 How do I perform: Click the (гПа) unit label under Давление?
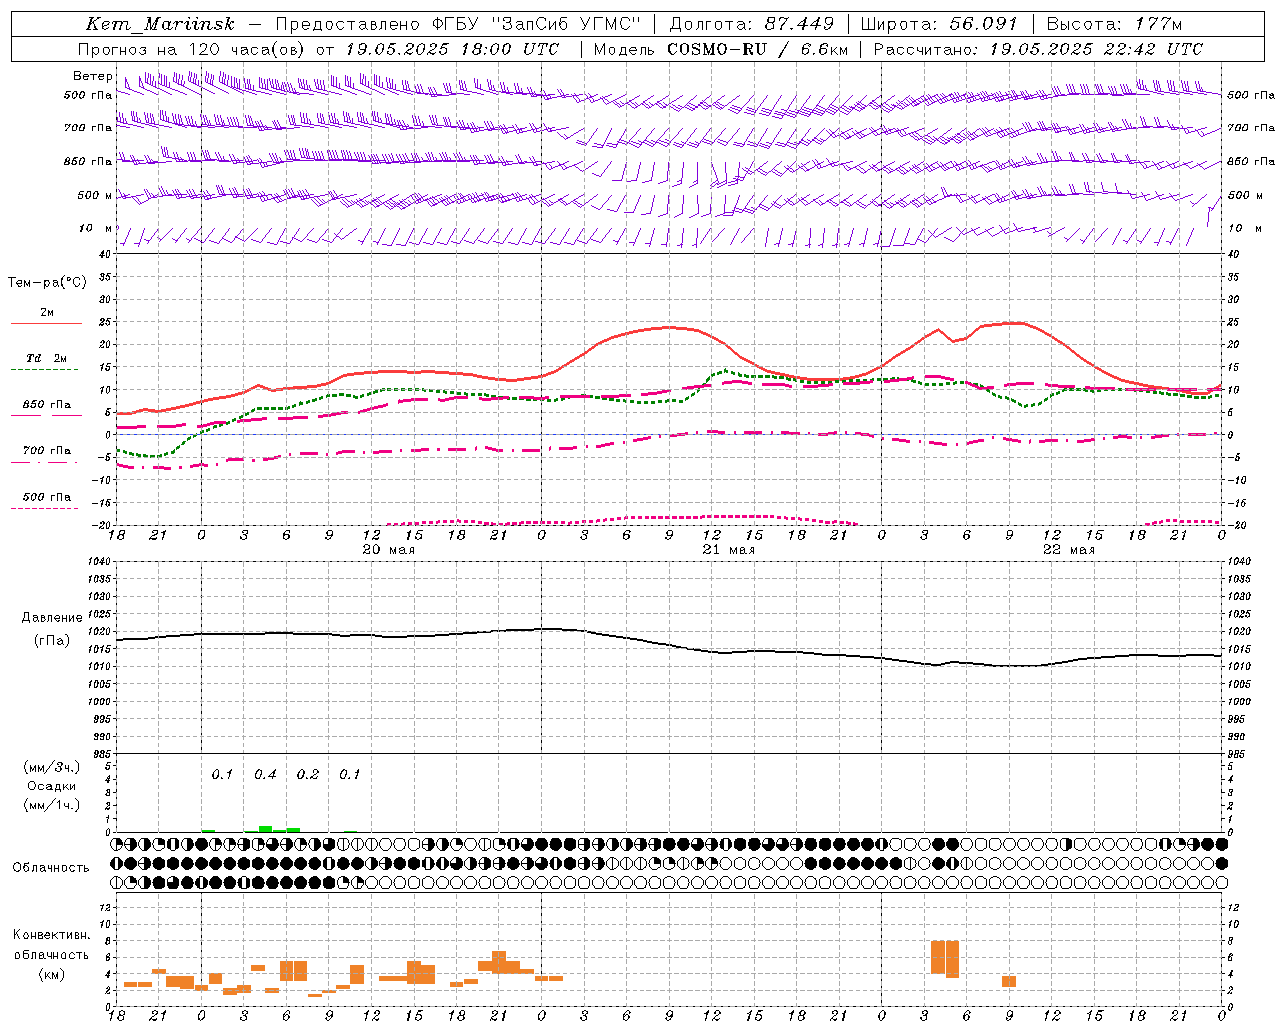(x=52, y=641)
